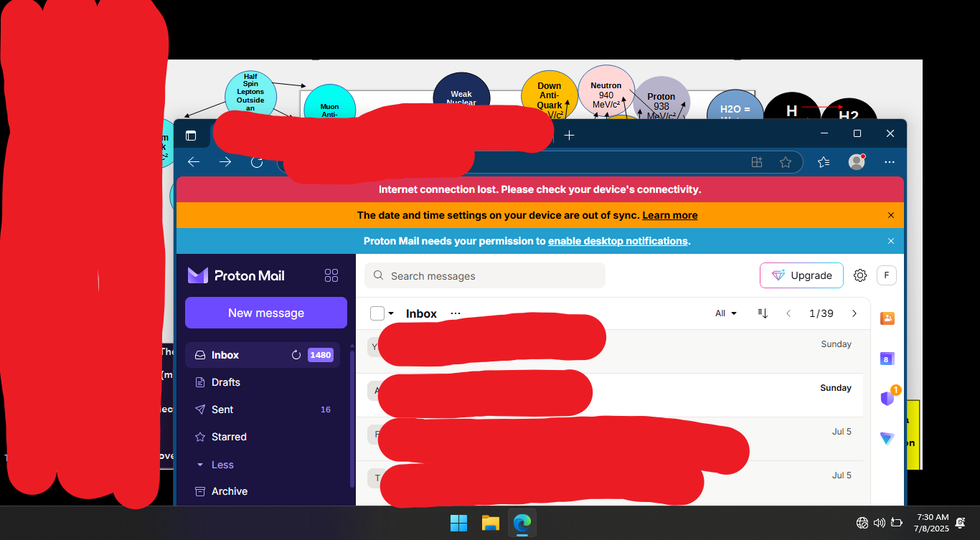
Task: Open the Windows Start menu
Action: [x=459, y=523]
